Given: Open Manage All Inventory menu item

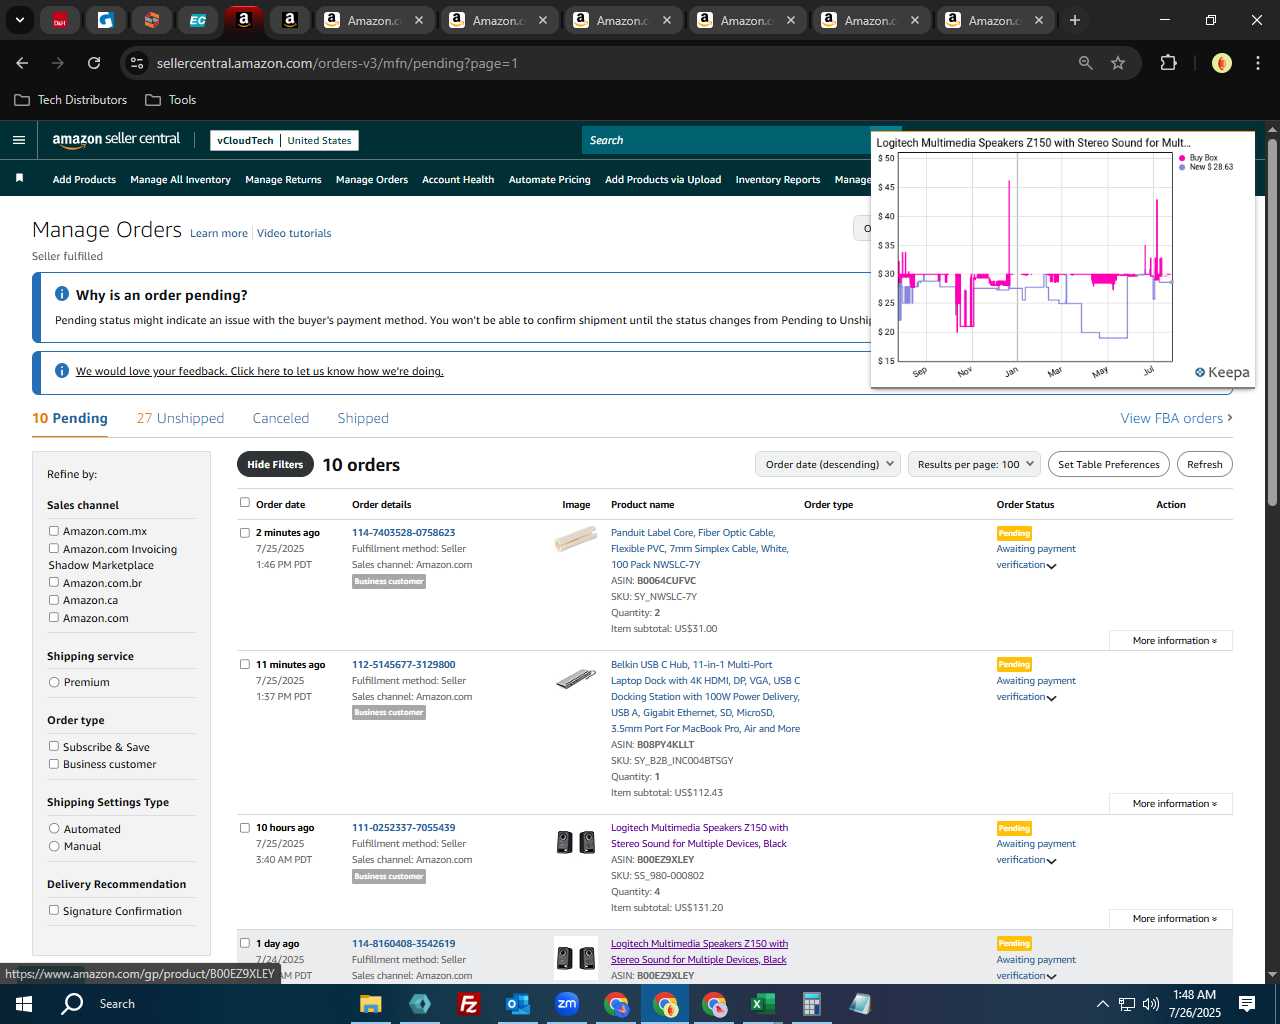Looking at the screenshot, I should tap(180, 180).
